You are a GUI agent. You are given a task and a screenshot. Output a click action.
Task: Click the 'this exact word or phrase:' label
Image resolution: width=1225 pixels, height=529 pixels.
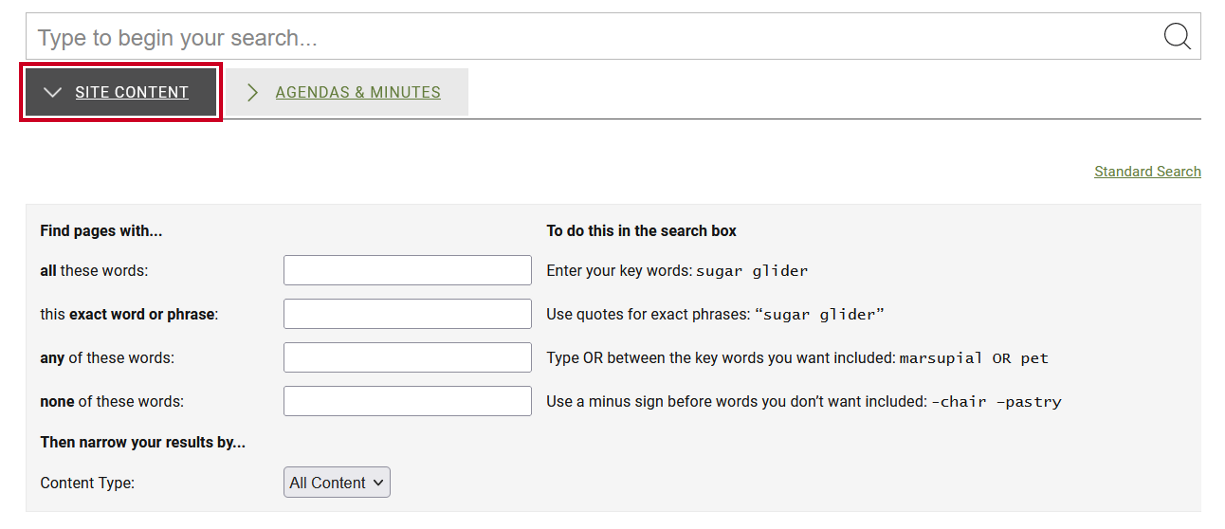129,315
